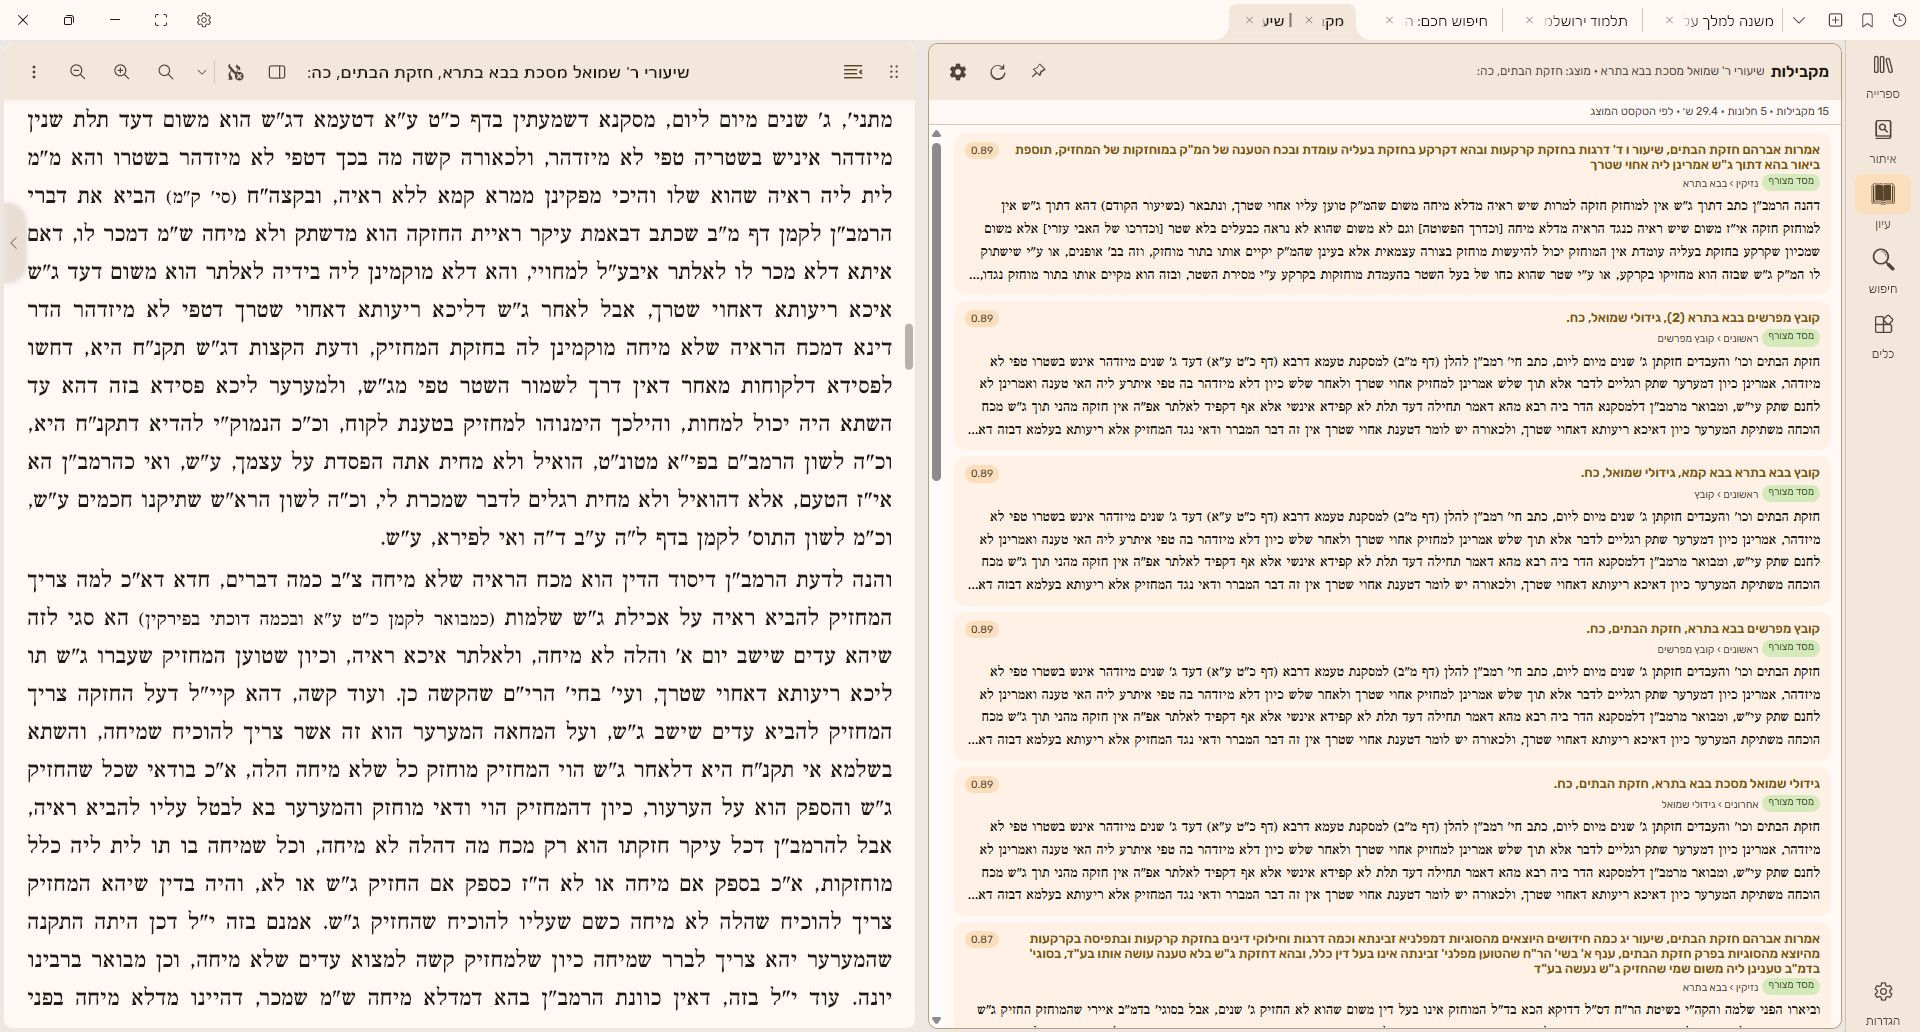Screen dimensions: 1920x1032
Task: Select the עיון reading view icon
Action: tap(1883, 194)
